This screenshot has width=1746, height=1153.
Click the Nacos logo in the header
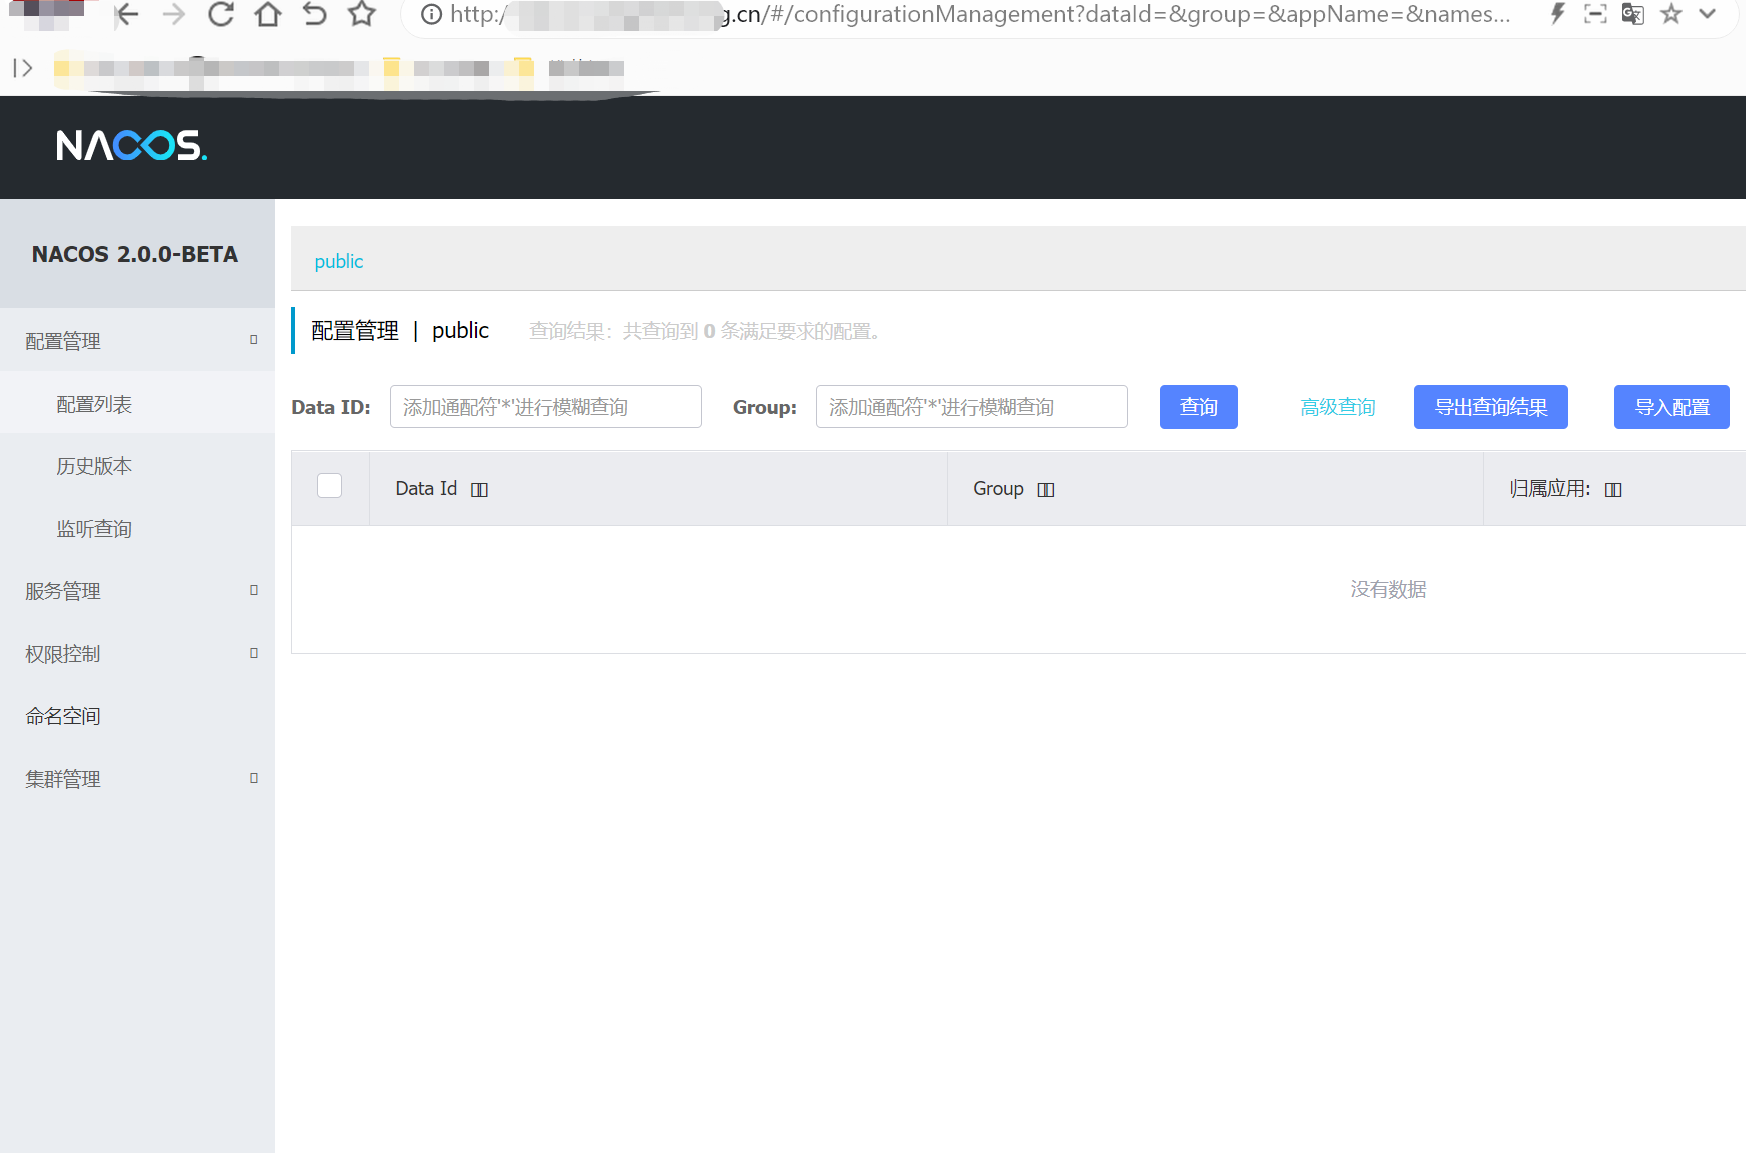[x=131, y=146]
